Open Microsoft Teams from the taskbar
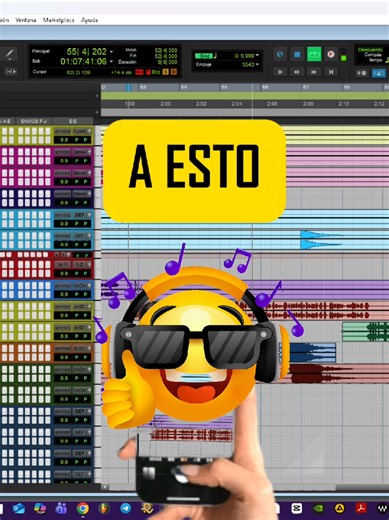 (x=61, y=509)
